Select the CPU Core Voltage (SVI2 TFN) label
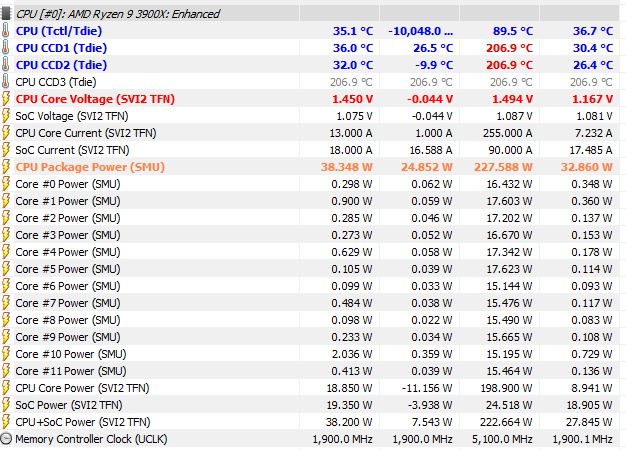626x450 pixels. (95, 99)
